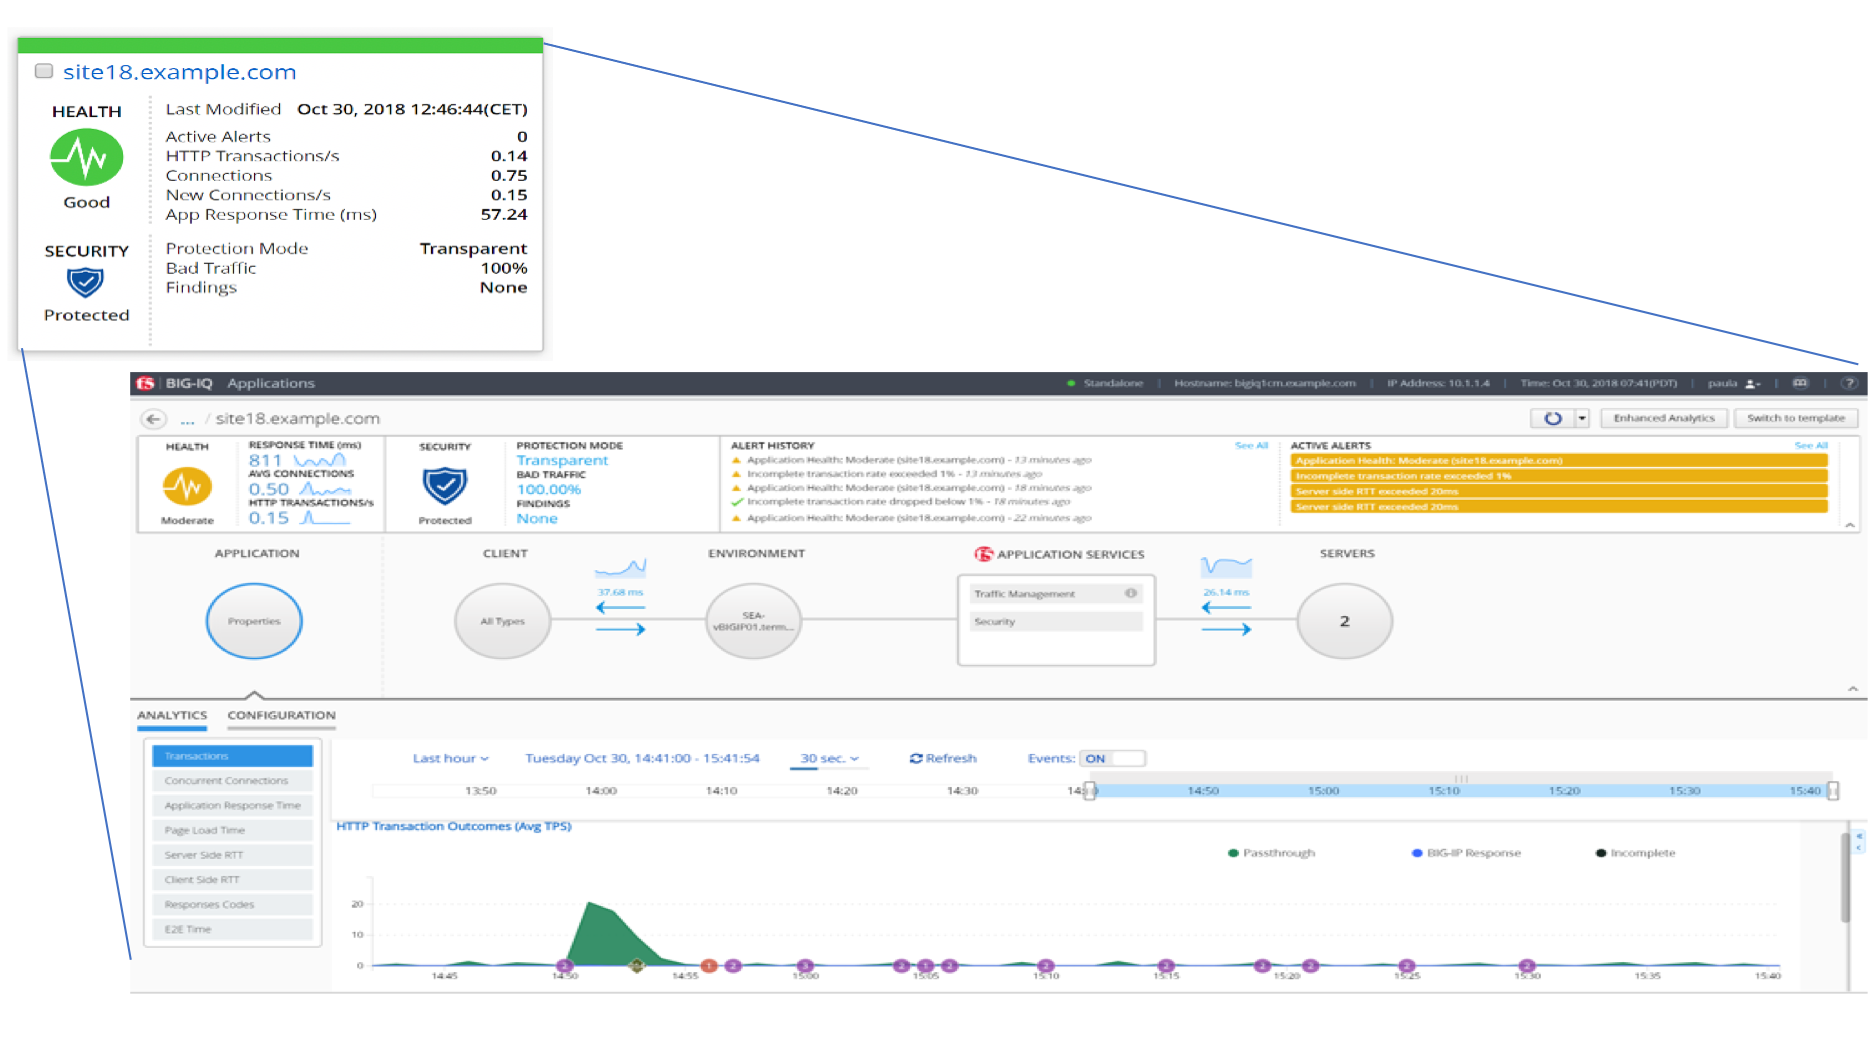
Task: Expand the dropdown arrow next to refresh icon
Action: 1582,418
